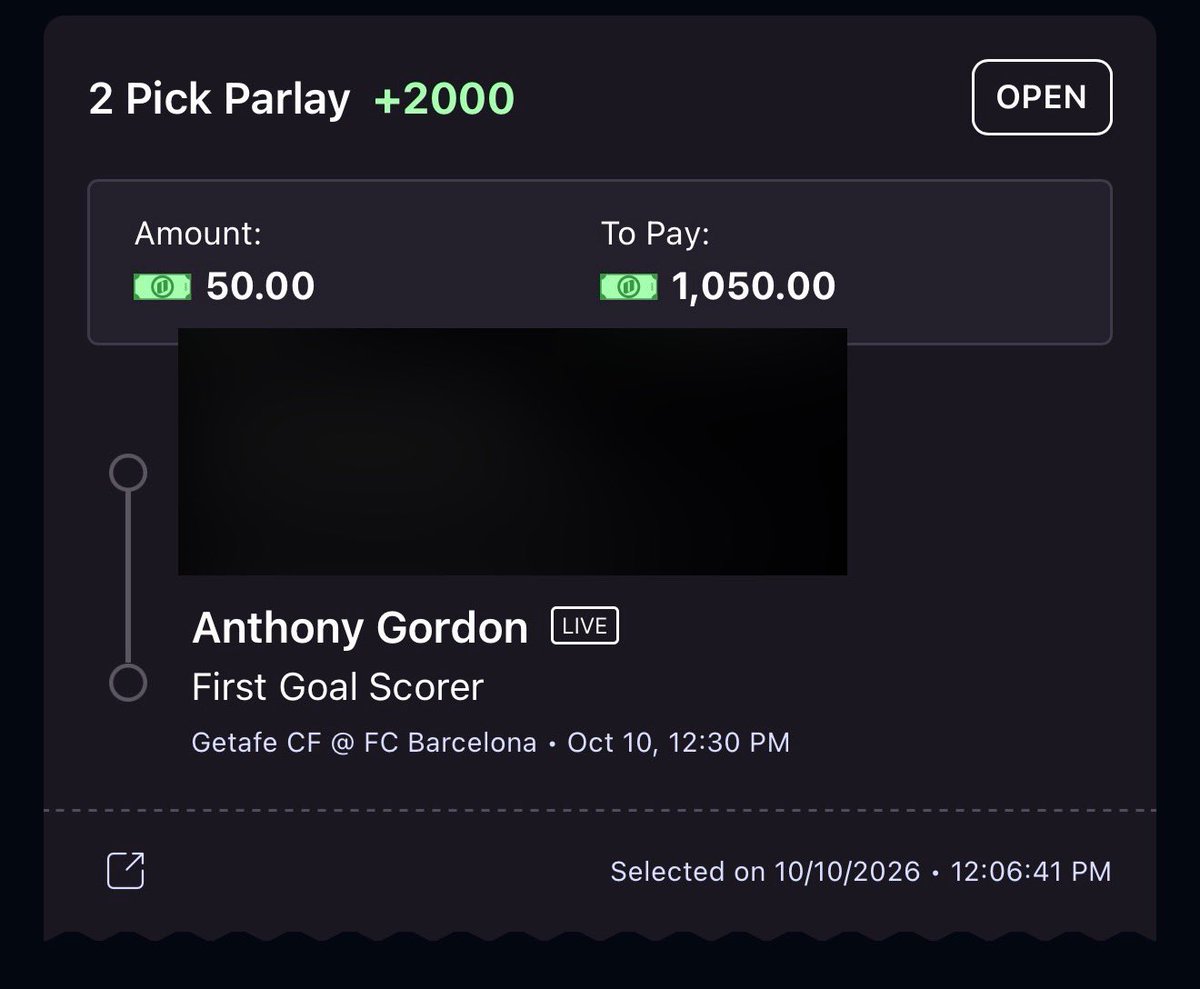The height and width of the screenshot is (989, 1200).
Task: Click the Amount: label
Action: pyautogui.click(x=198, y=234)
